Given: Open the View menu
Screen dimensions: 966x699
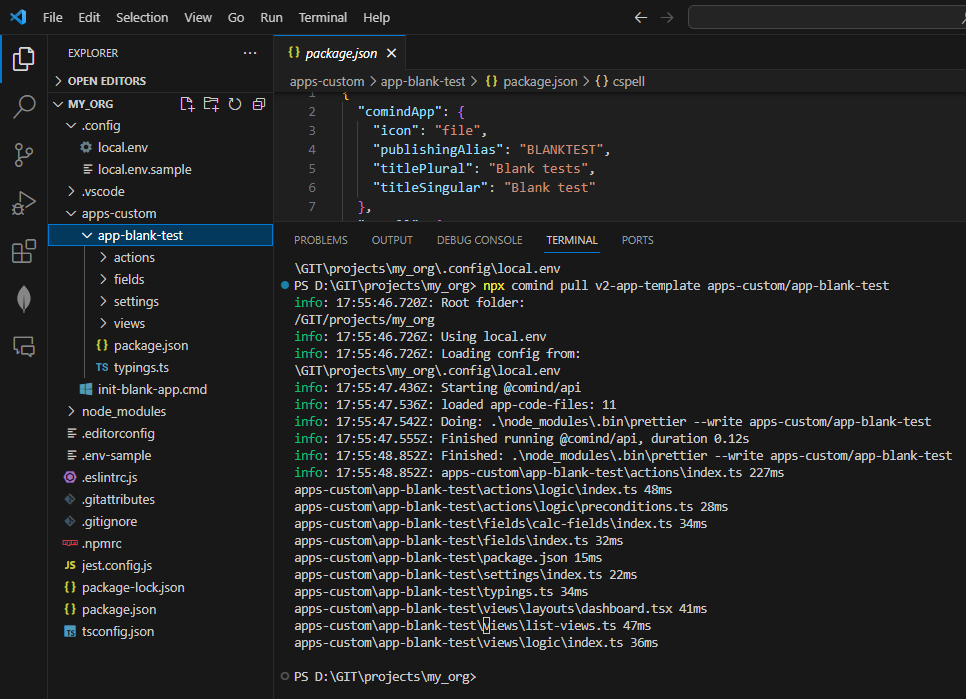Looking at the screenshot, I should click(198, 17).
